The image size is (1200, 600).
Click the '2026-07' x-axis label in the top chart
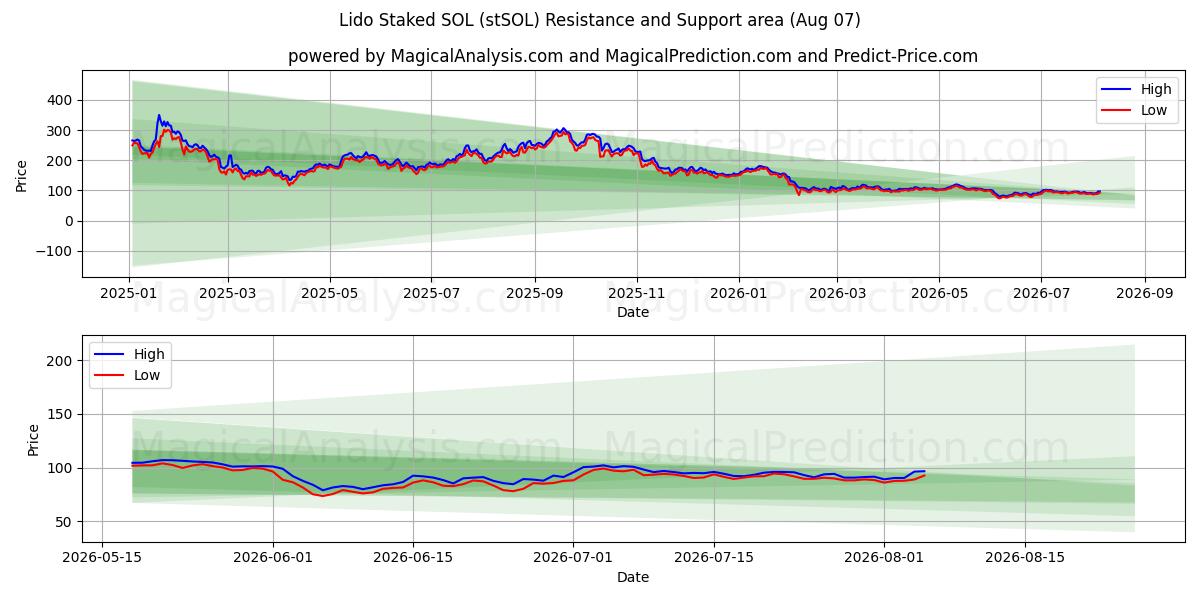1041,293
